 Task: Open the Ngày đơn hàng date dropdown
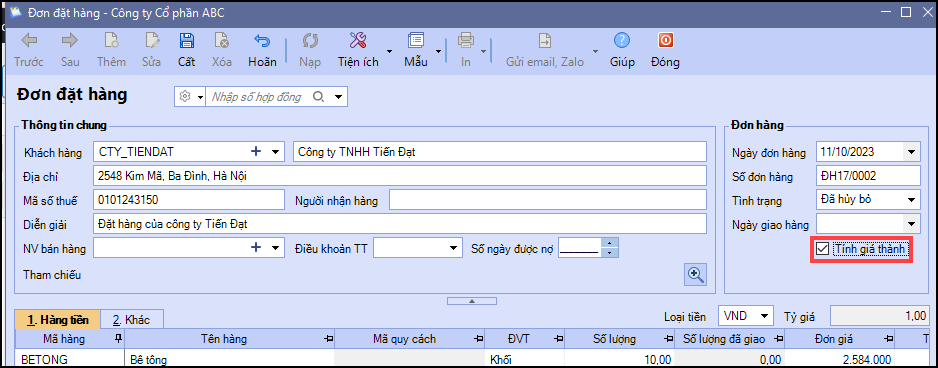point(911,152)
